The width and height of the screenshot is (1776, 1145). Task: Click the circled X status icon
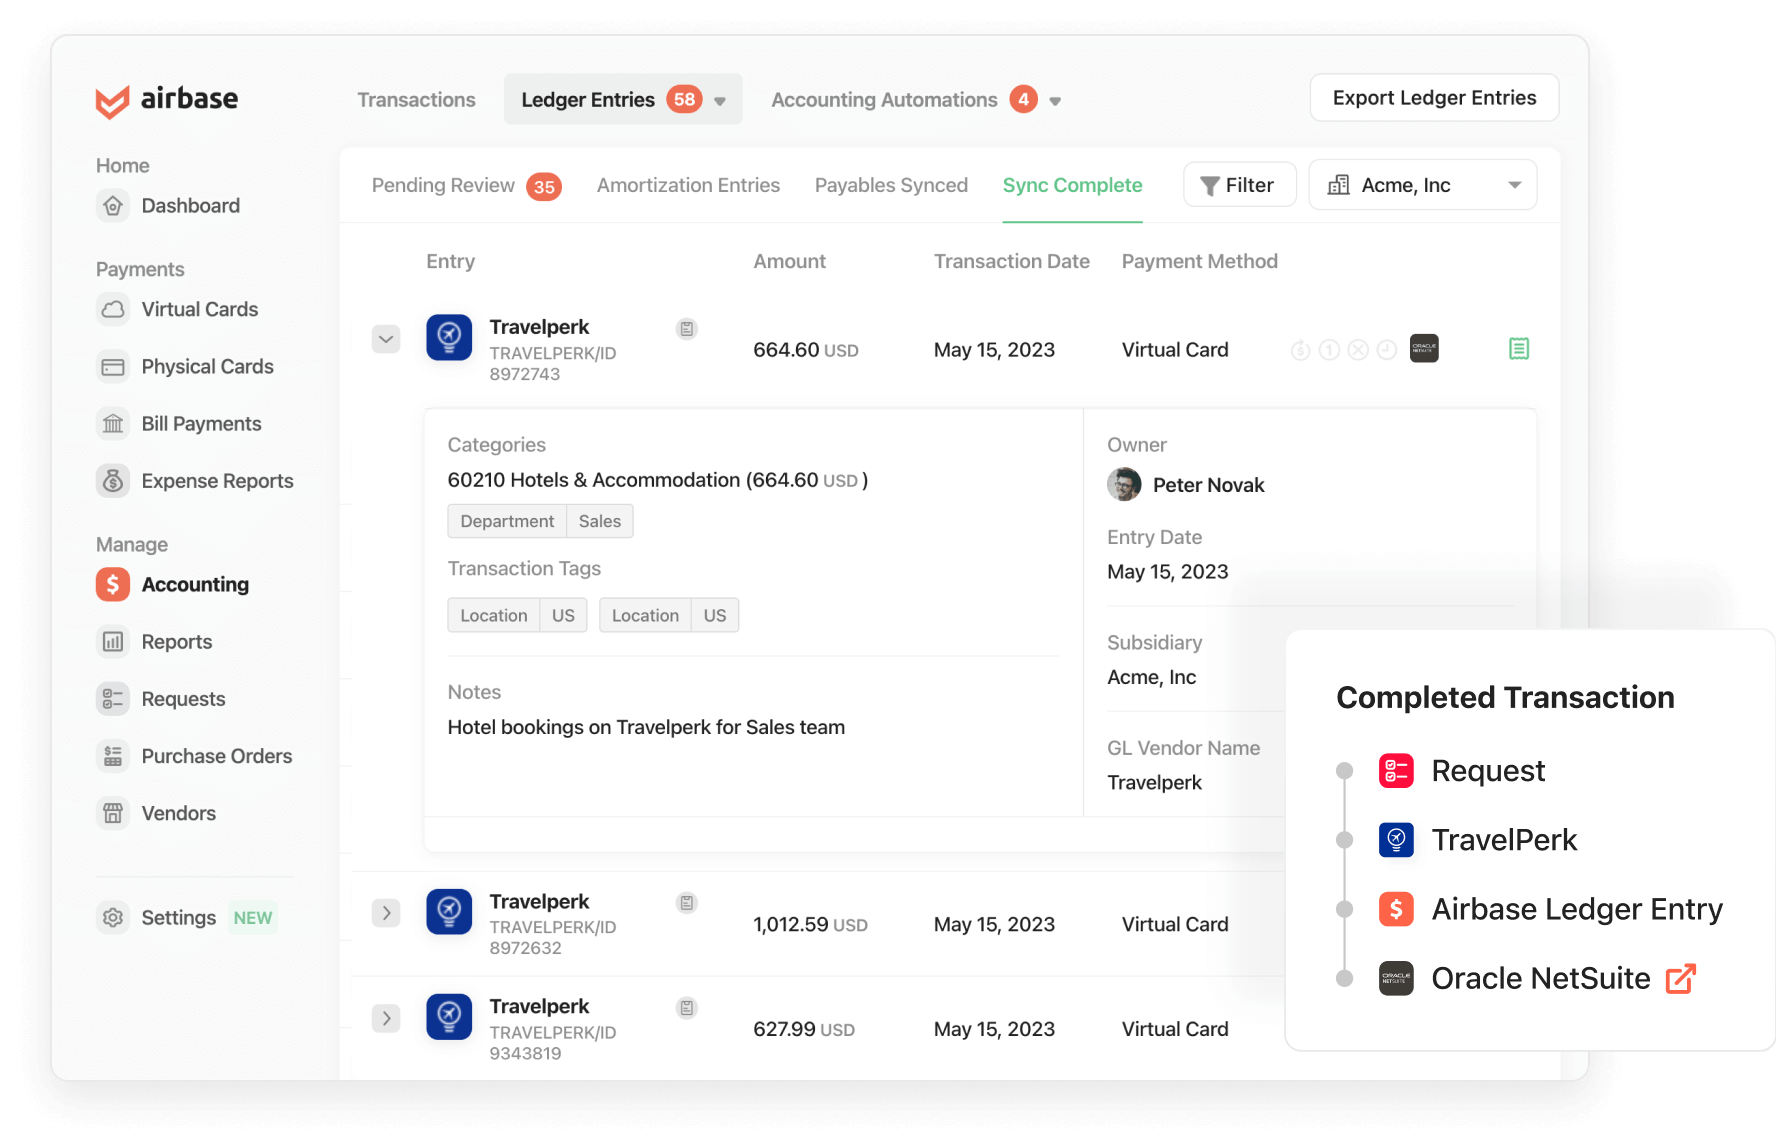point(1358,350)
